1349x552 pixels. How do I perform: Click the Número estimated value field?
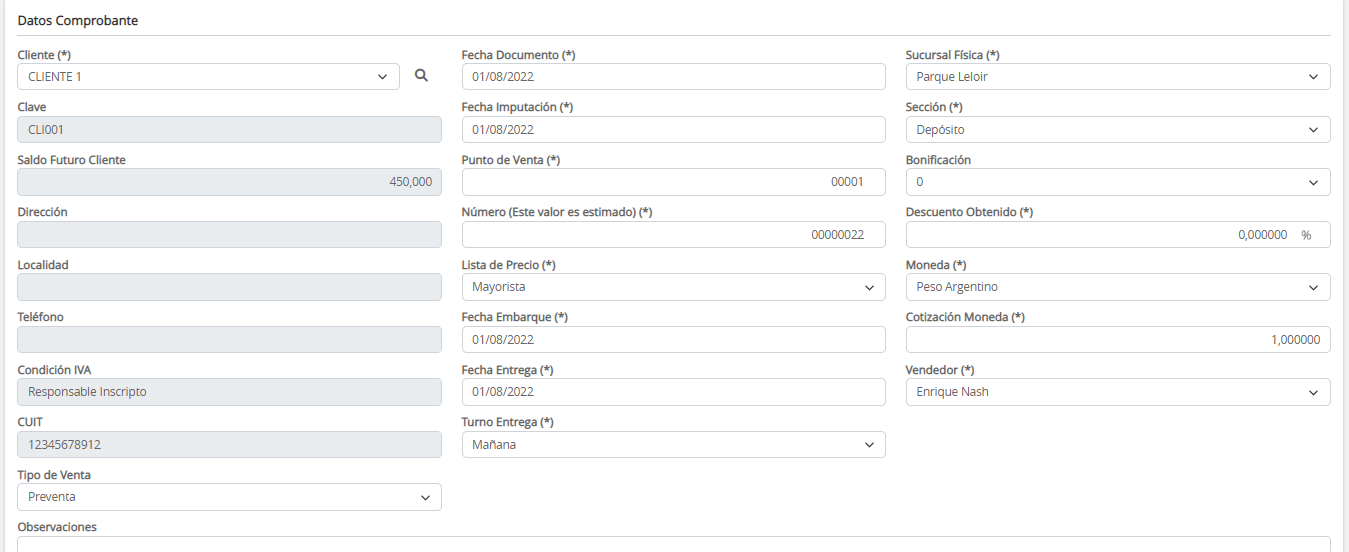(x=673, y=234)
